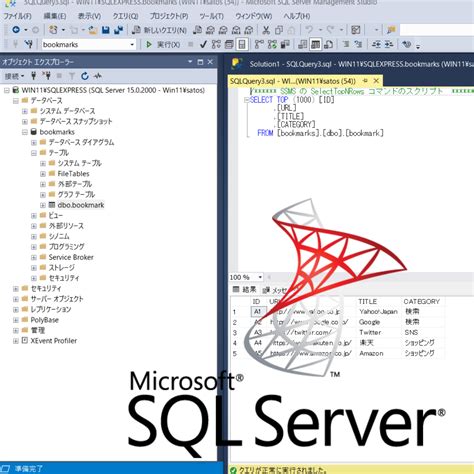Open Object Explorer window position dropdown arrow

(190, 62)
